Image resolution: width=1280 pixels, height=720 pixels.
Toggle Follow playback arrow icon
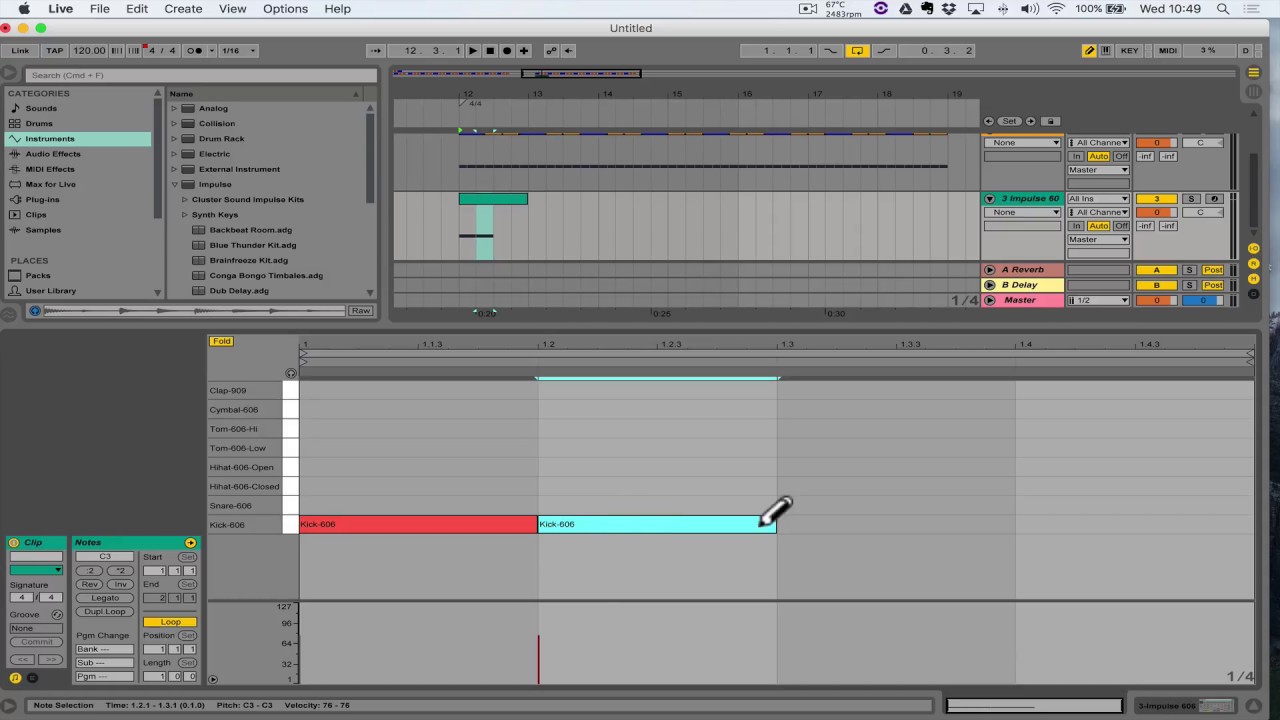coord(376,51)
